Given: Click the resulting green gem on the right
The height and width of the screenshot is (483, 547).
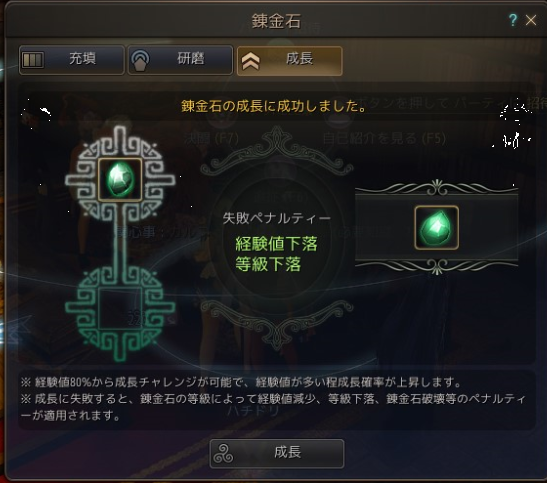Looking at the screenshot, I should click(x=436, y=228).
